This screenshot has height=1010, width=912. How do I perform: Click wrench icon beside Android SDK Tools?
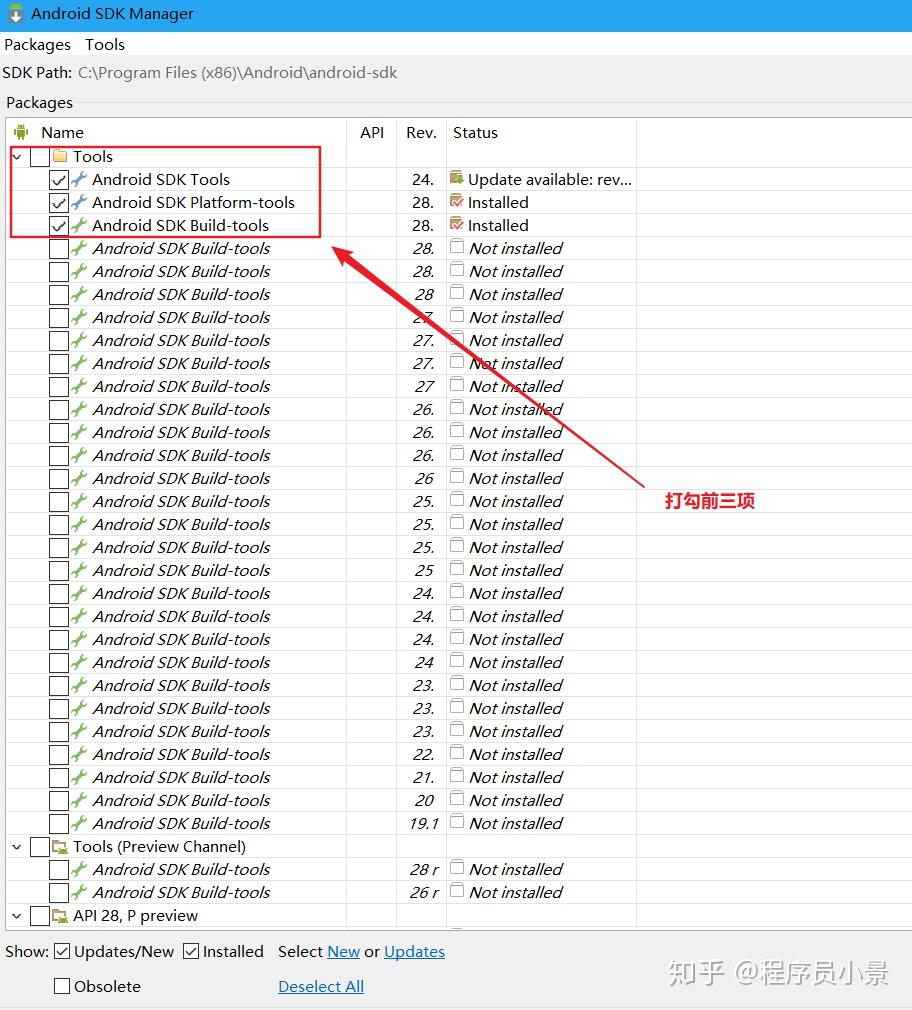point(79,179)
